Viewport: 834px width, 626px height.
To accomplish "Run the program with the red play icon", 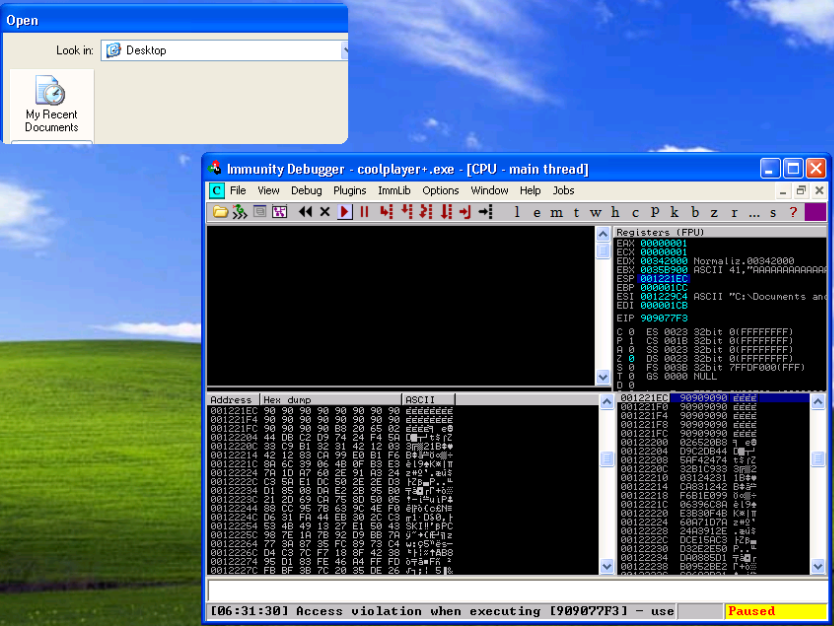I will click(345, 212).
